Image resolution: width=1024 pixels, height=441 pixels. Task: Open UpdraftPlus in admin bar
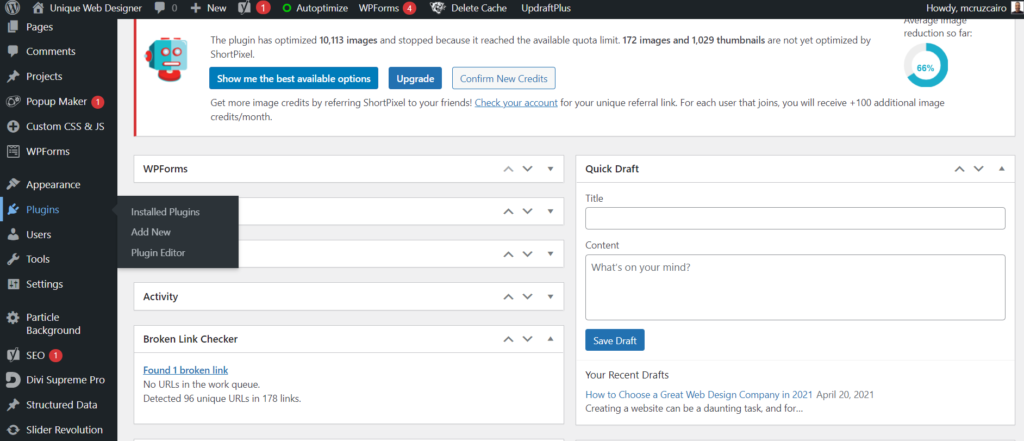pos(546,8)
